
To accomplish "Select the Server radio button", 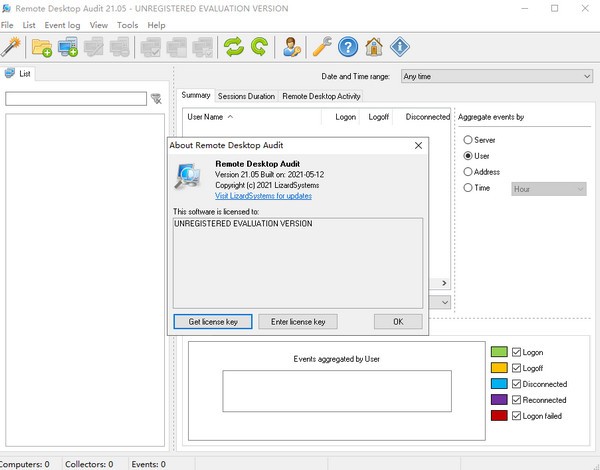I will click(x=467, y=140).
